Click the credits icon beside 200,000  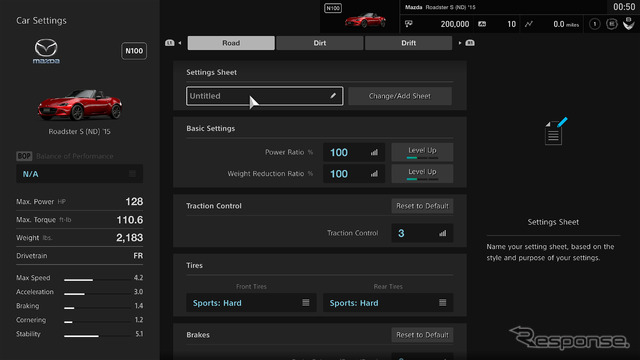click(409, 24)
